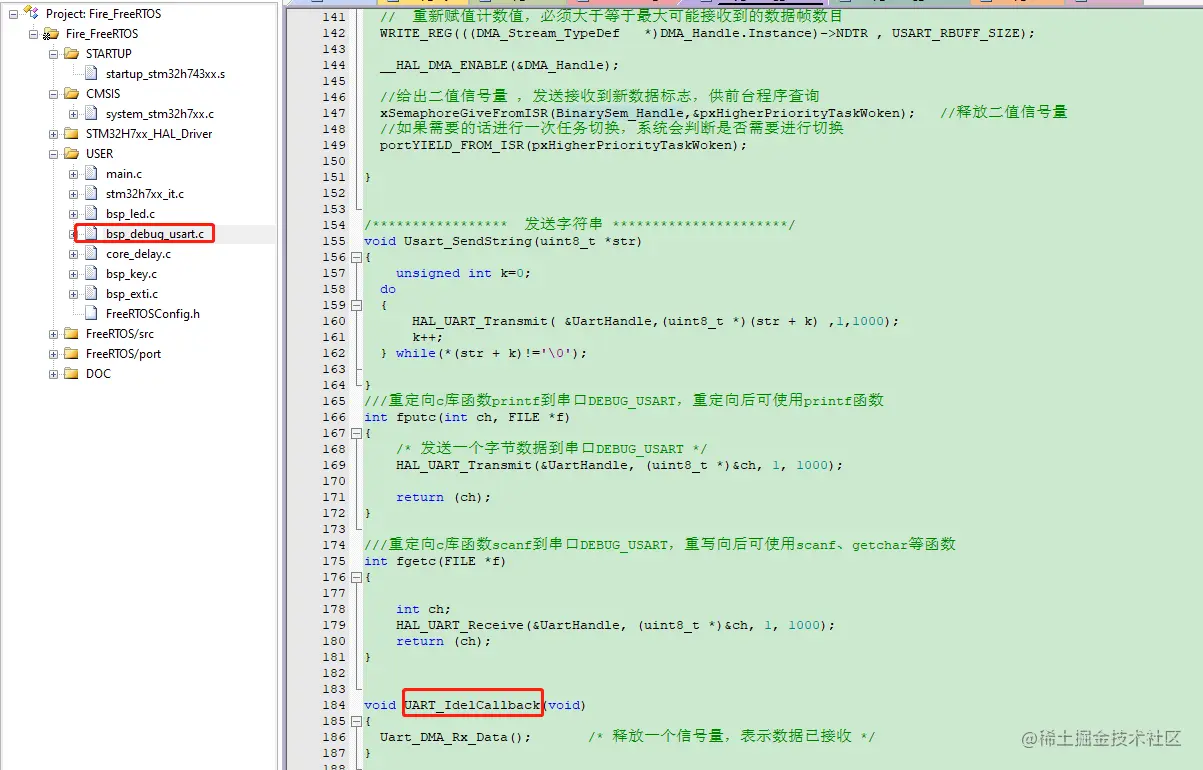Click the FreeRTOS/port group label

(123, 353)
